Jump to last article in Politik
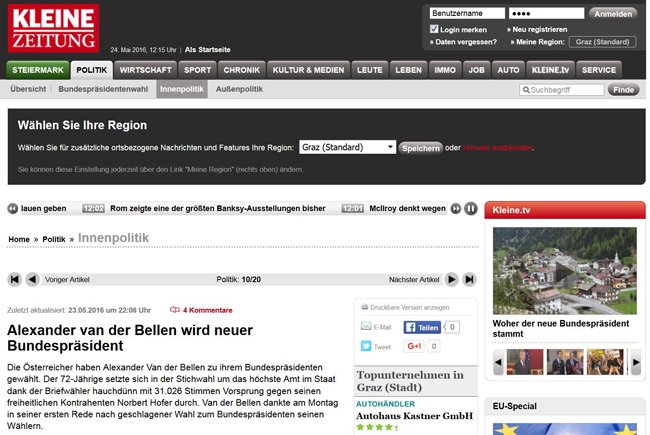The image size is (650, 435). click(x=469, y=280)
